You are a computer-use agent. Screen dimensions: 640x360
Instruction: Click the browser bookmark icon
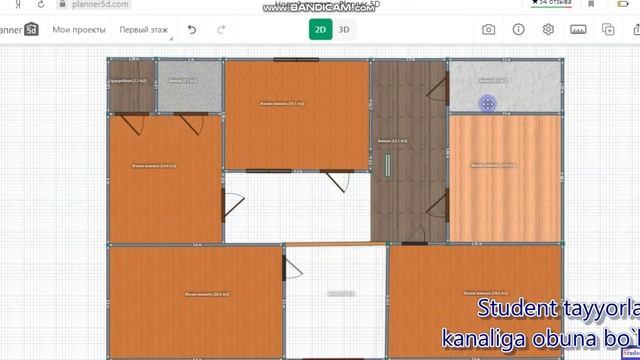(591, 4)
